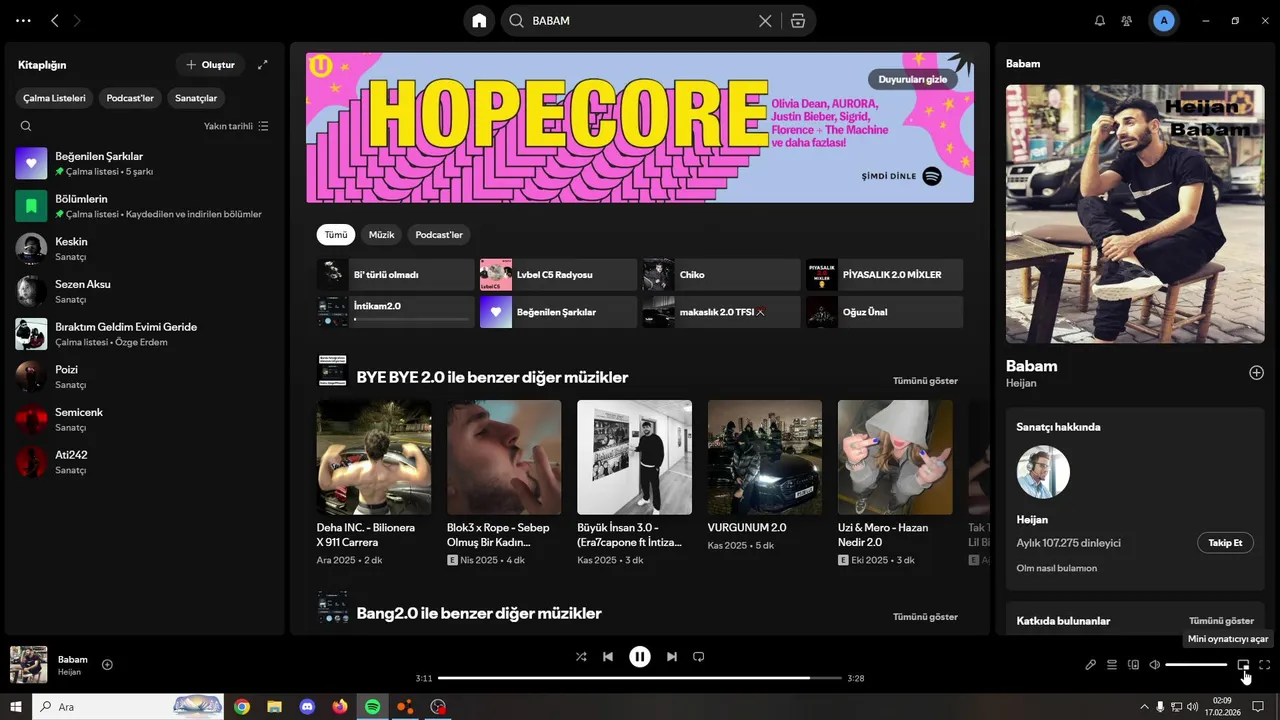Open PİYASALIK 2.0 MİXLER tile

[x=884, y=275]
